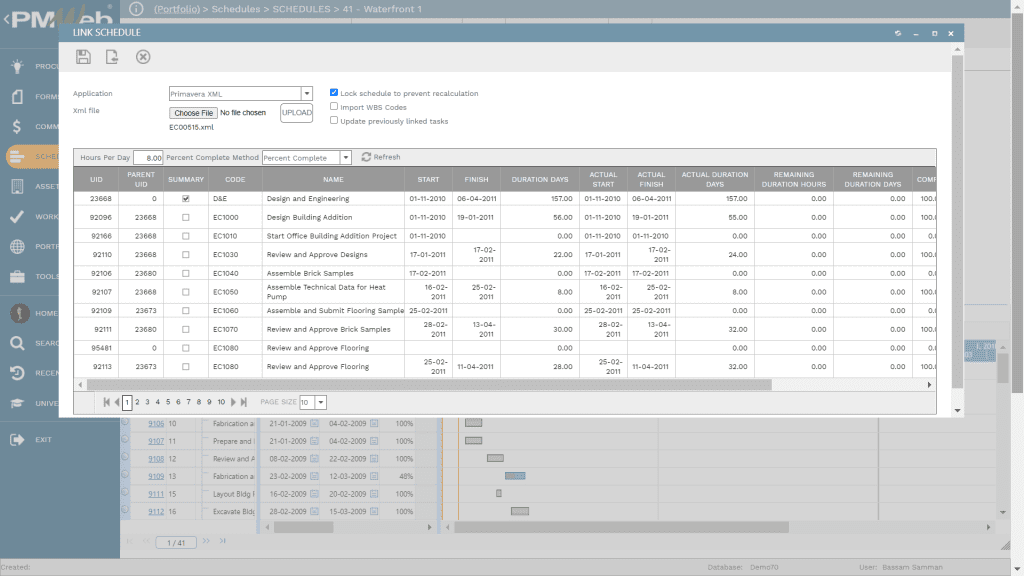Open the Recent history sidebar icon
1024x576 pixels.
click(x=18, y=373)
